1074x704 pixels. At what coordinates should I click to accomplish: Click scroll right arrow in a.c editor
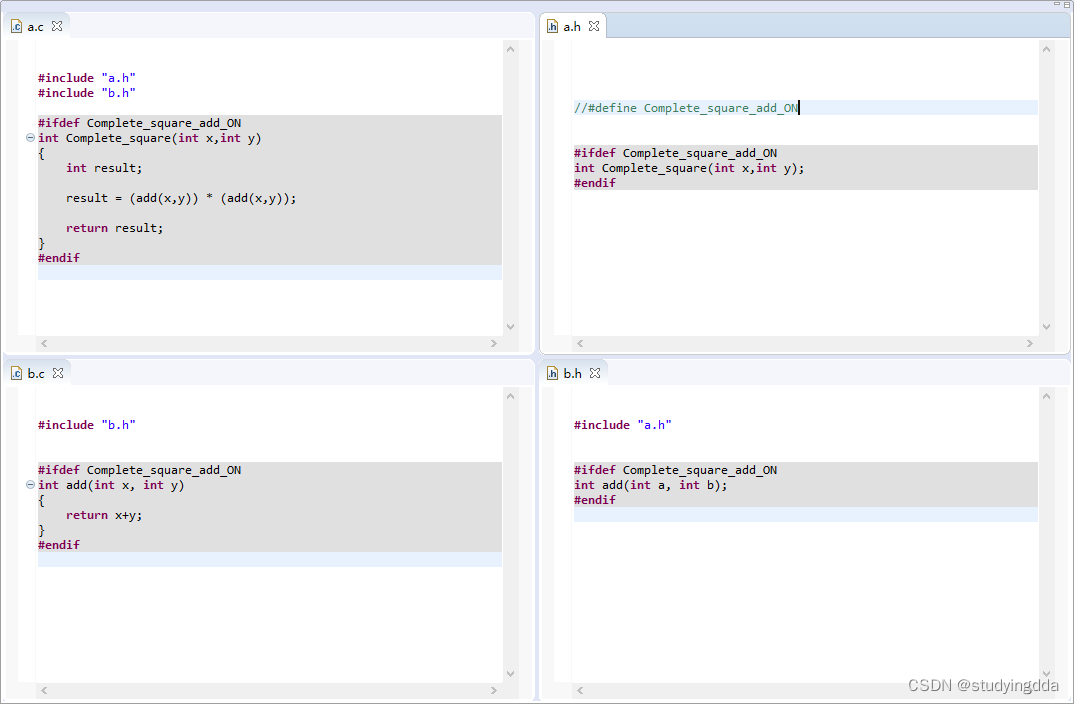pyautogui.click(x=494, y=343)
